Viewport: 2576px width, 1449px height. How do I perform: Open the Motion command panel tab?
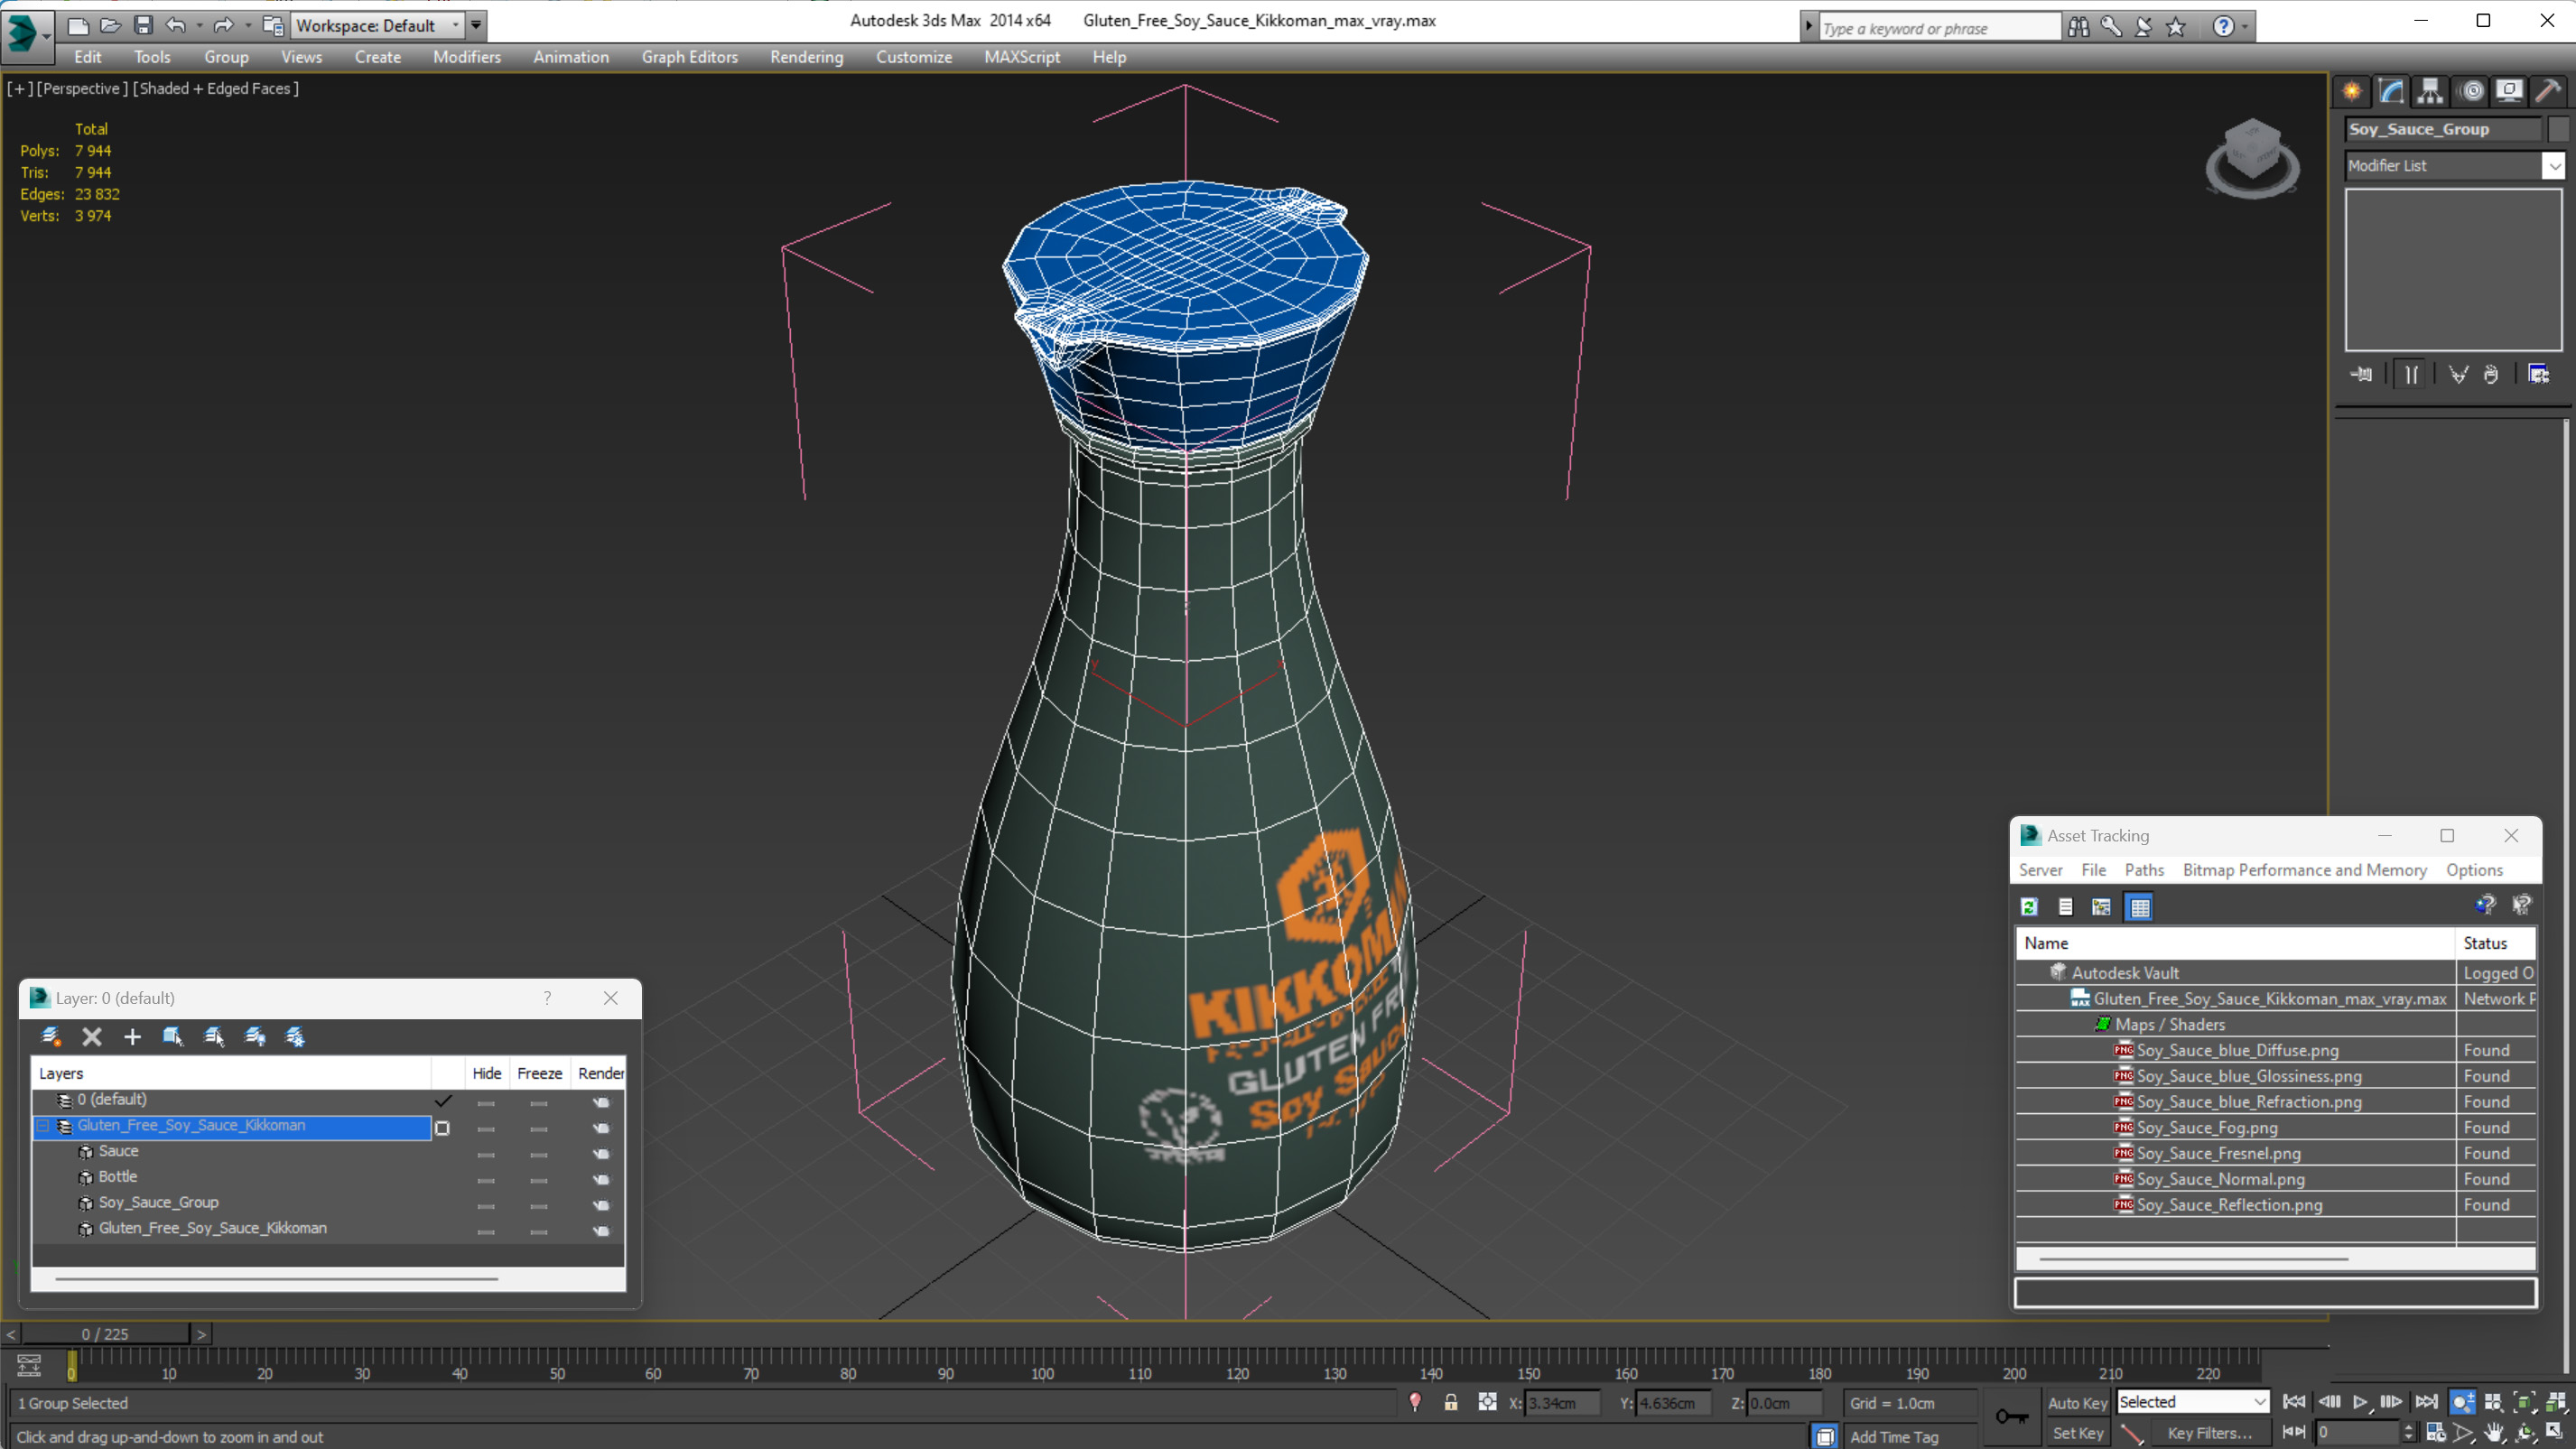pyautogui.click(x=2472, y=92)
